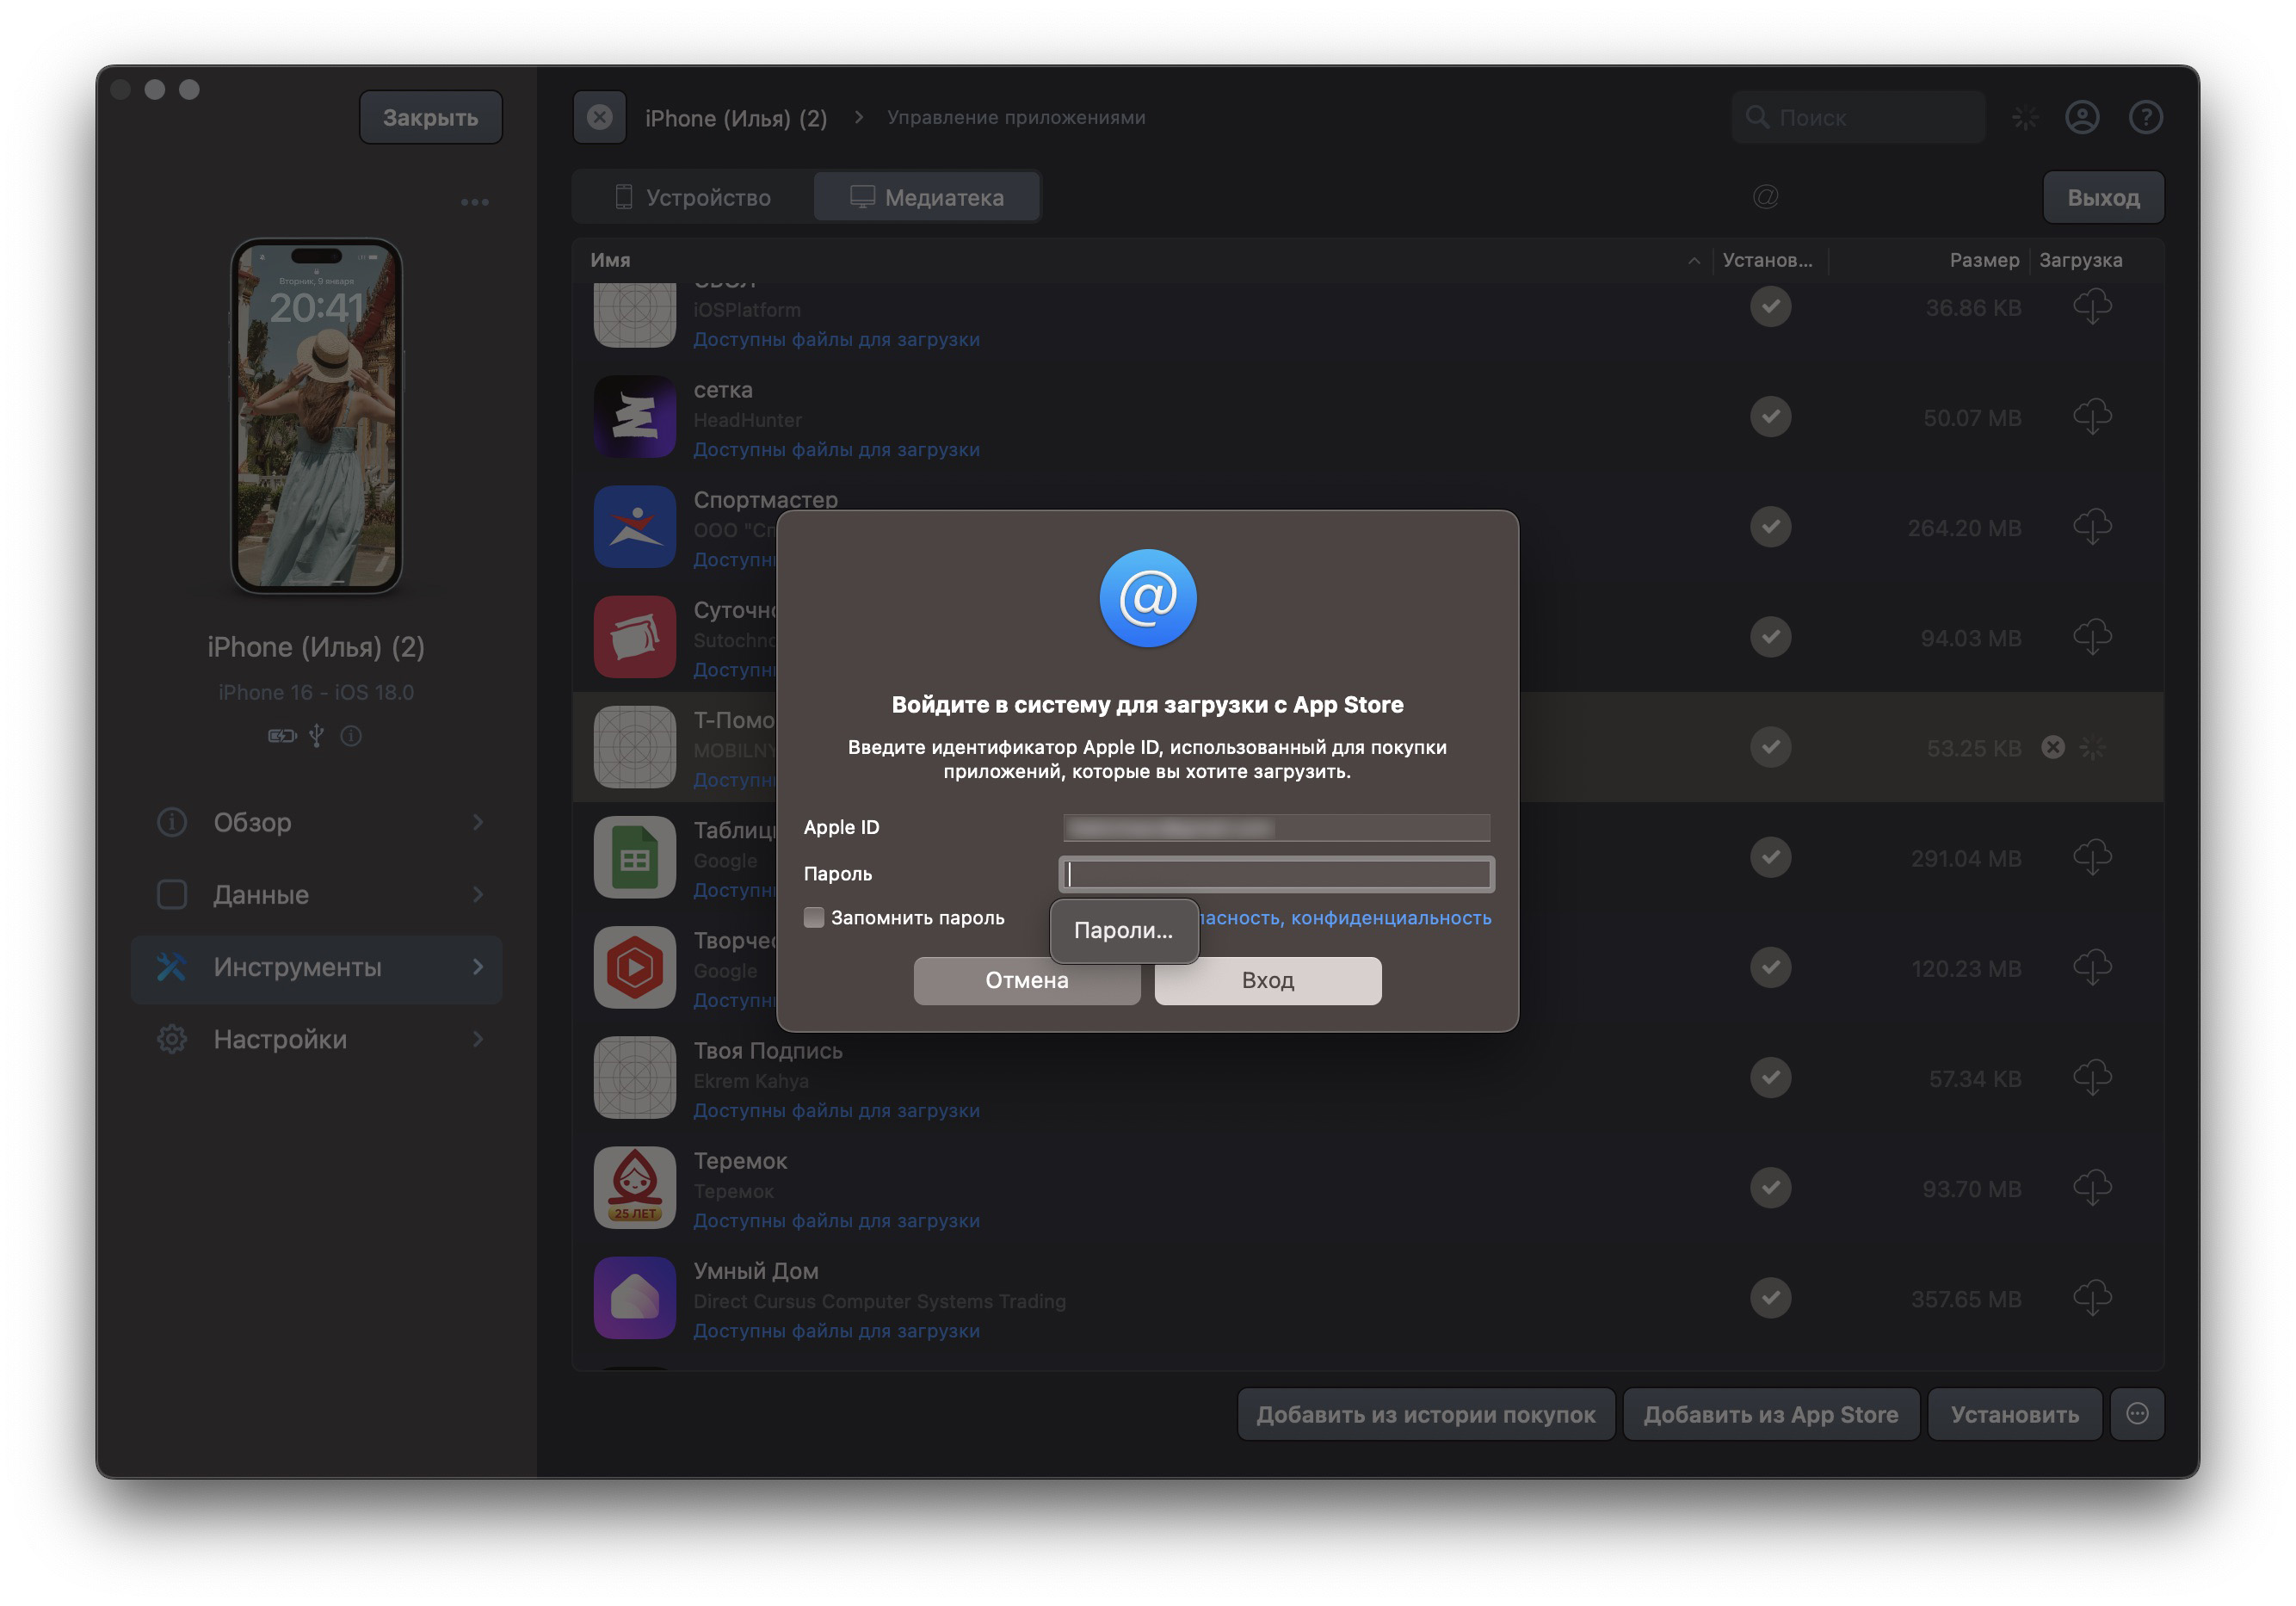The width and height of the screenshot is (2296, 1606).
Task: Open Теремок available files link
Action: 836,1221
